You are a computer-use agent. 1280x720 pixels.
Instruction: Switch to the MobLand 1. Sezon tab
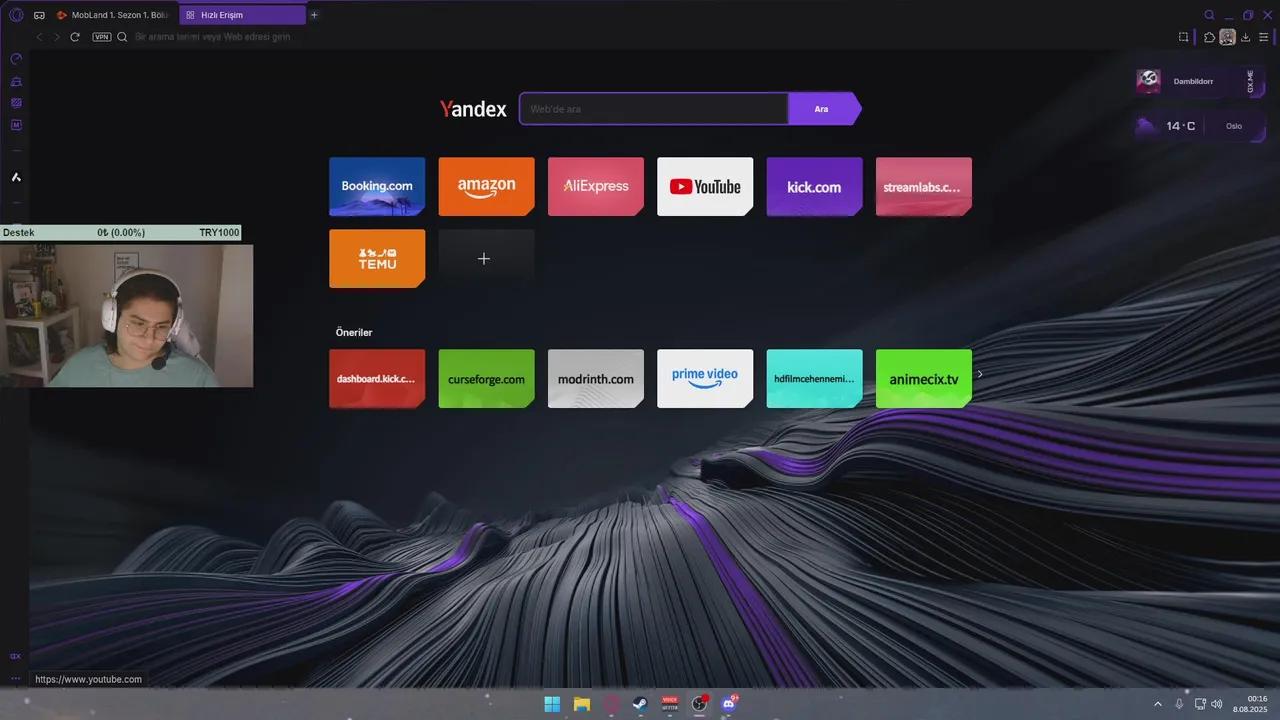[x=113, y=15]
